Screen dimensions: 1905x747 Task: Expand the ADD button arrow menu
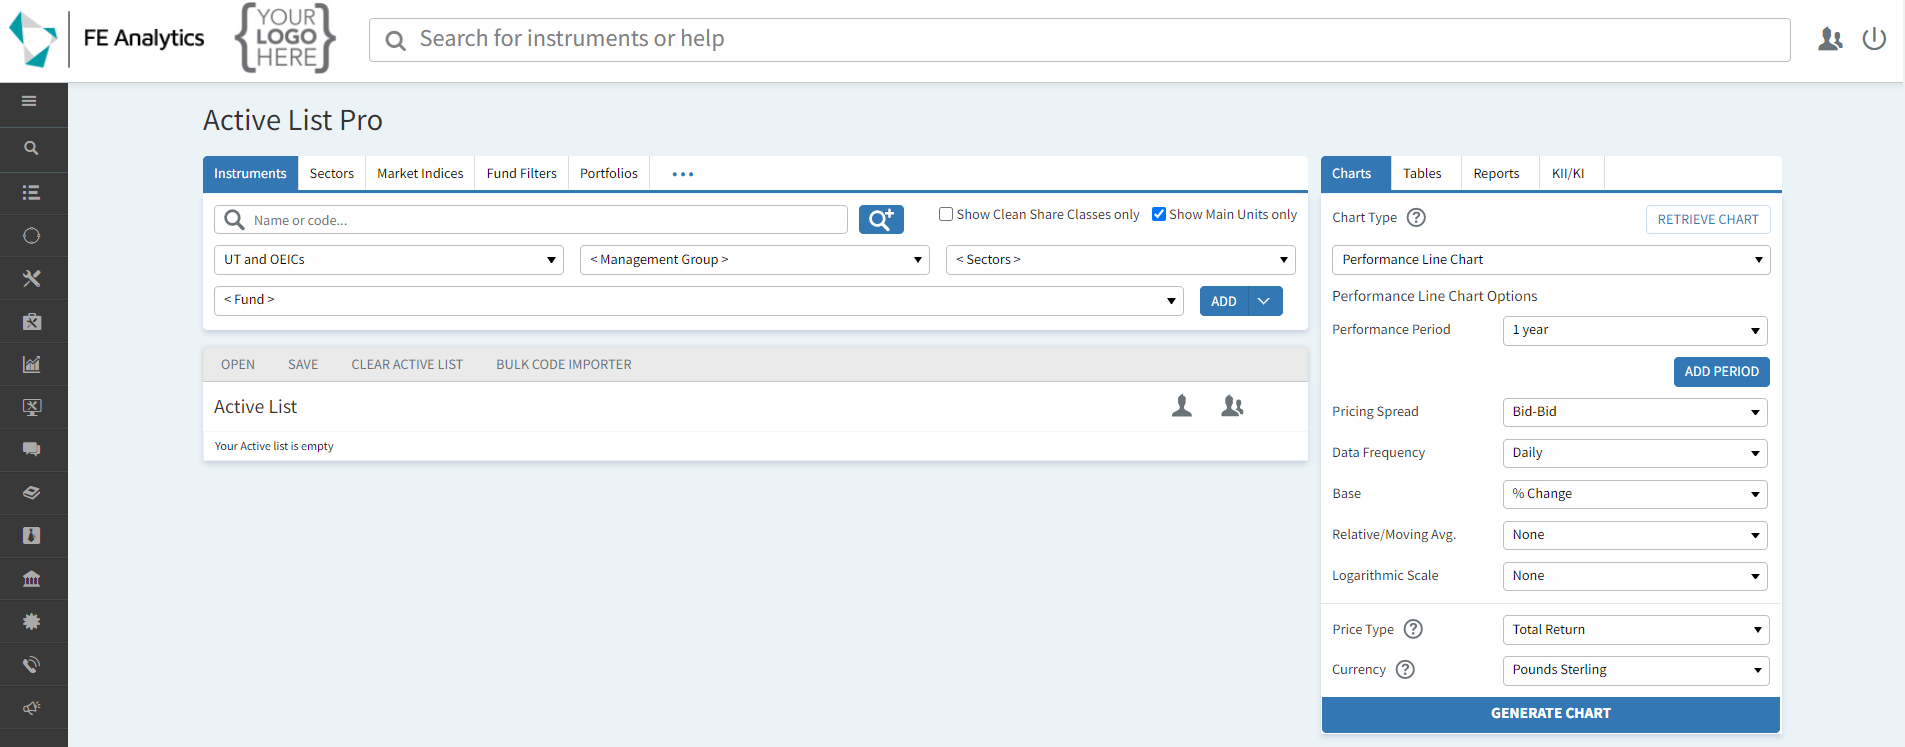(1264, 301)
